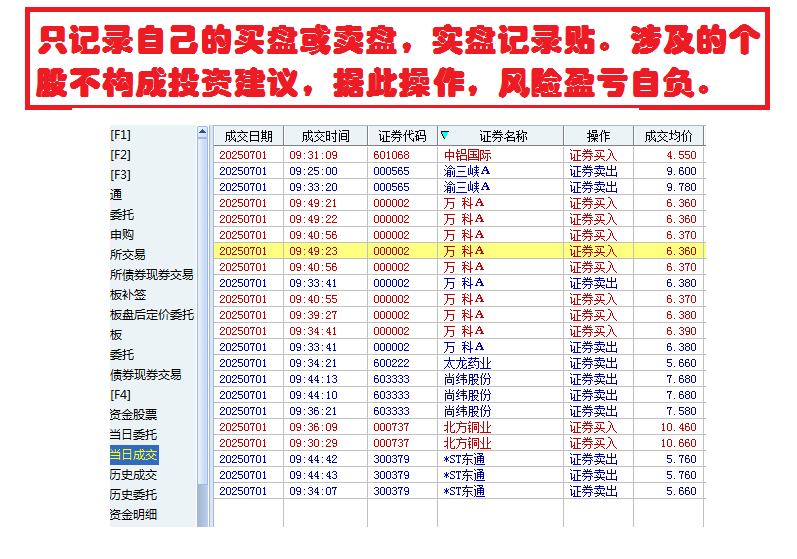
Task: Select the 万科A row at 09:49:21
Action: tap(459, 203)
